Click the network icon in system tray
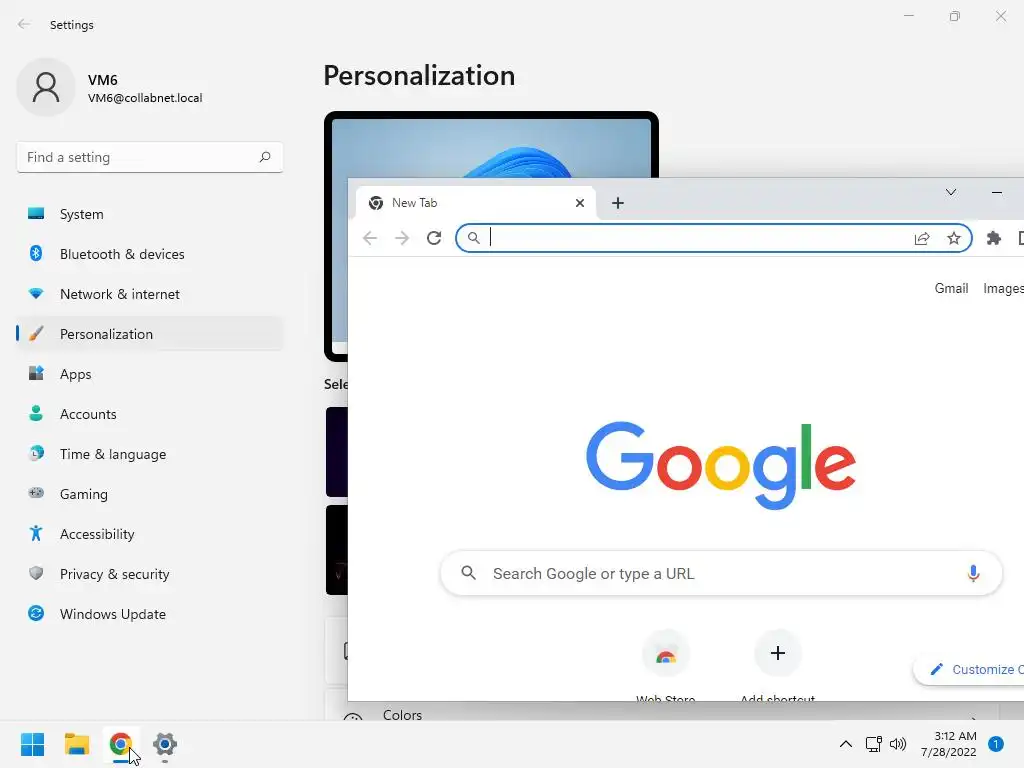1024x768 pixels. pos(873,744)
